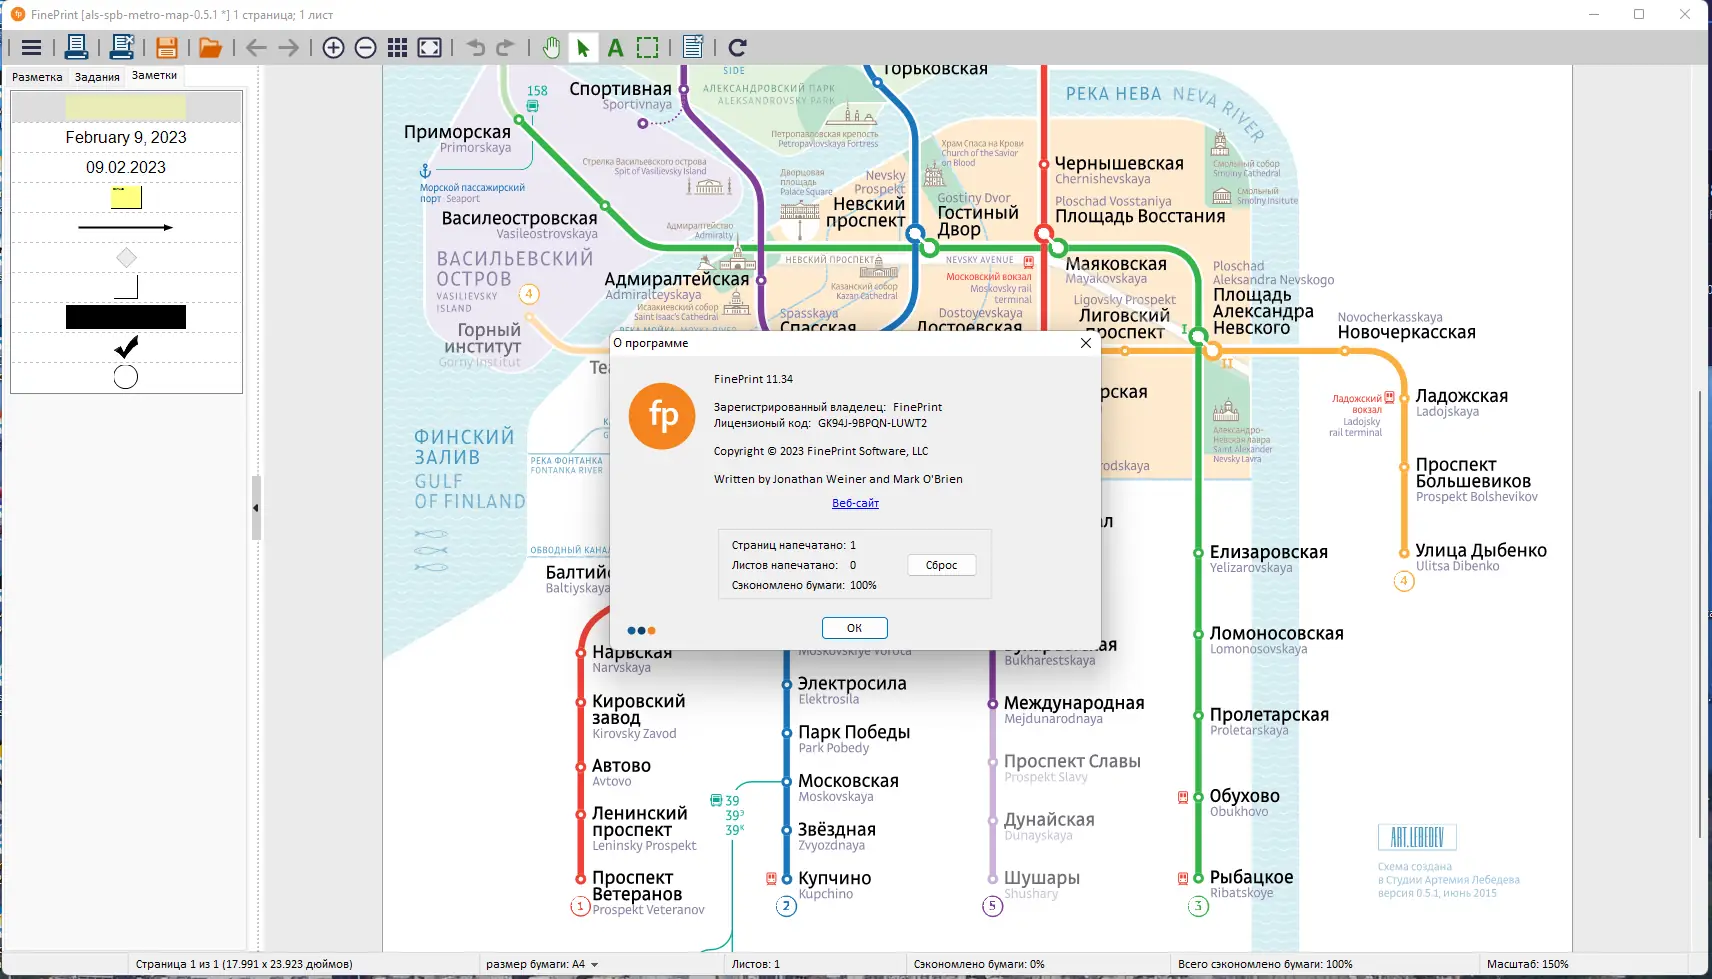Pick the diamond shape stamp

(126, 257)
